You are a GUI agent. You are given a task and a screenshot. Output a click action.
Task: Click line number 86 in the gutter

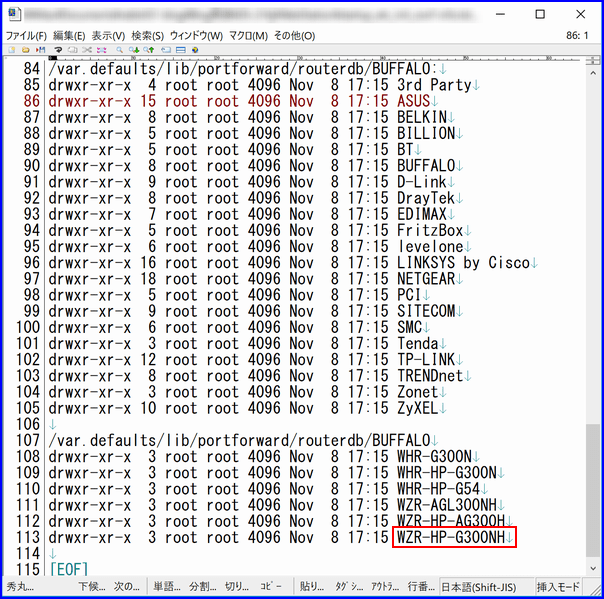click(x=32, y=101)
